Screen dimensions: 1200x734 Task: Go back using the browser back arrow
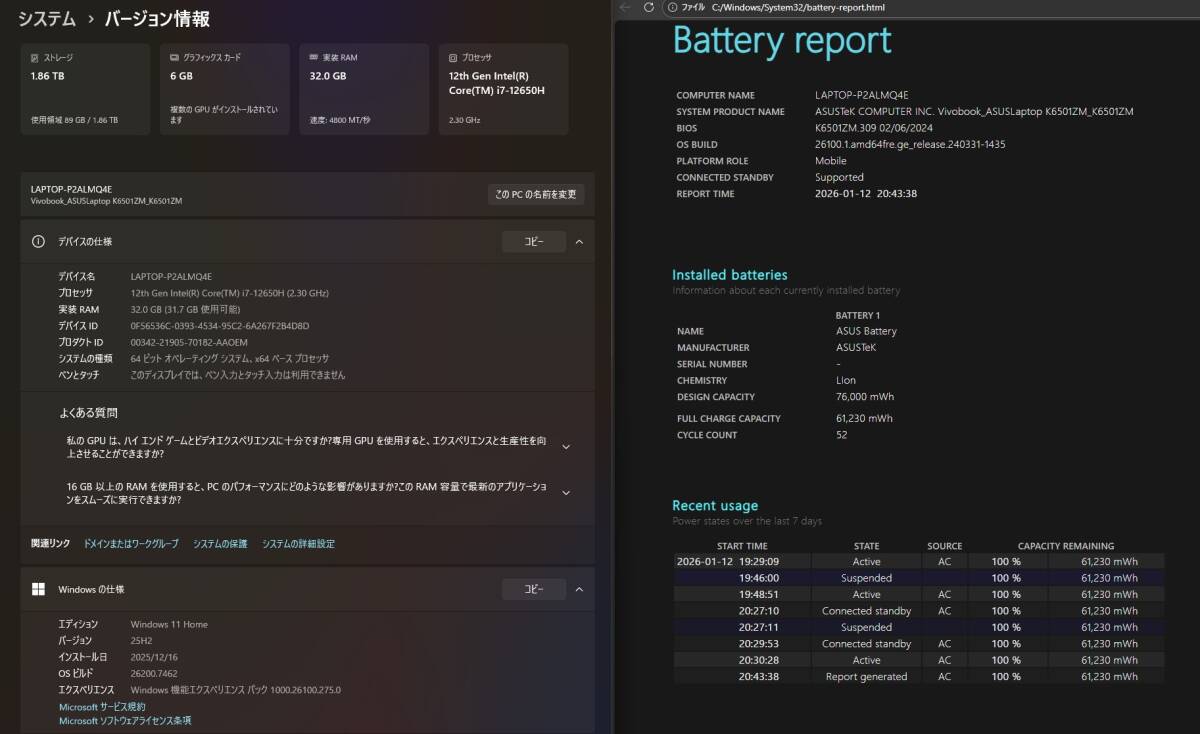tap(625, 7)
